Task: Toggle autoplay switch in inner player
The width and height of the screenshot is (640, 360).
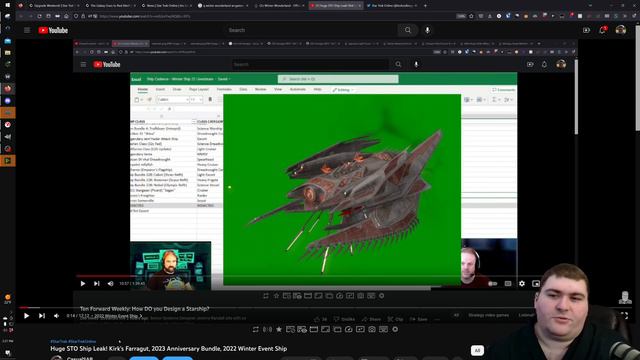Action: [x=493, y=283]
